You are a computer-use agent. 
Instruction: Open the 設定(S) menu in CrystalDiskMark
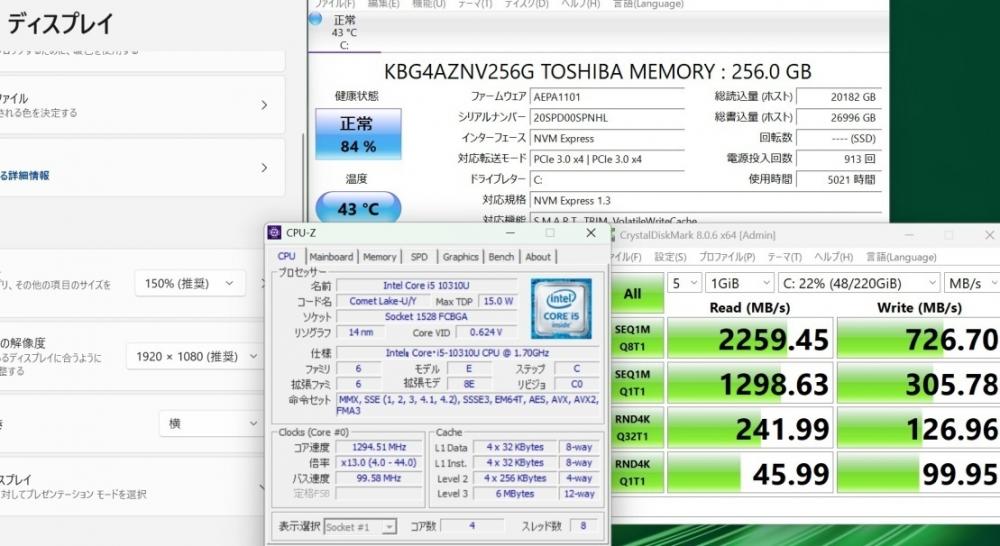pyautogui.click(x=670, y=257)
